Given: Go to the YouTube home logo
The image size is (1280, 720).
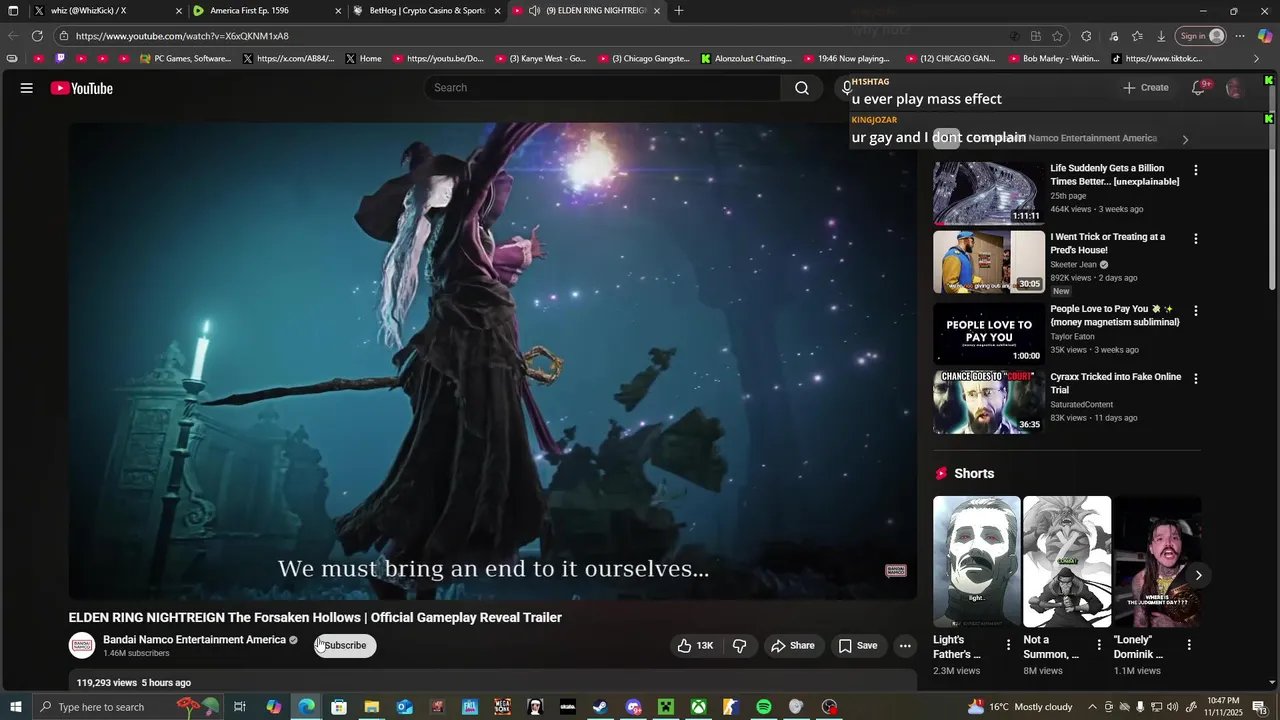Looking at the screenshot, I should pyautogui.click(x=82, y=88).
